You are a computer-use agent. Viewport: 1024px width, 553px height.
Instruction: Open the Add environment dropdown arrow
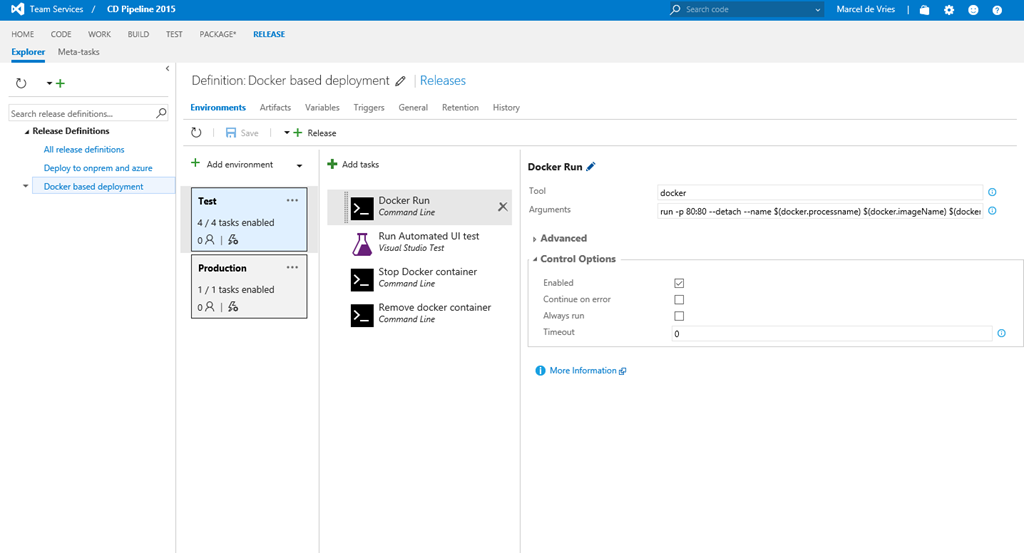[299, 165]
